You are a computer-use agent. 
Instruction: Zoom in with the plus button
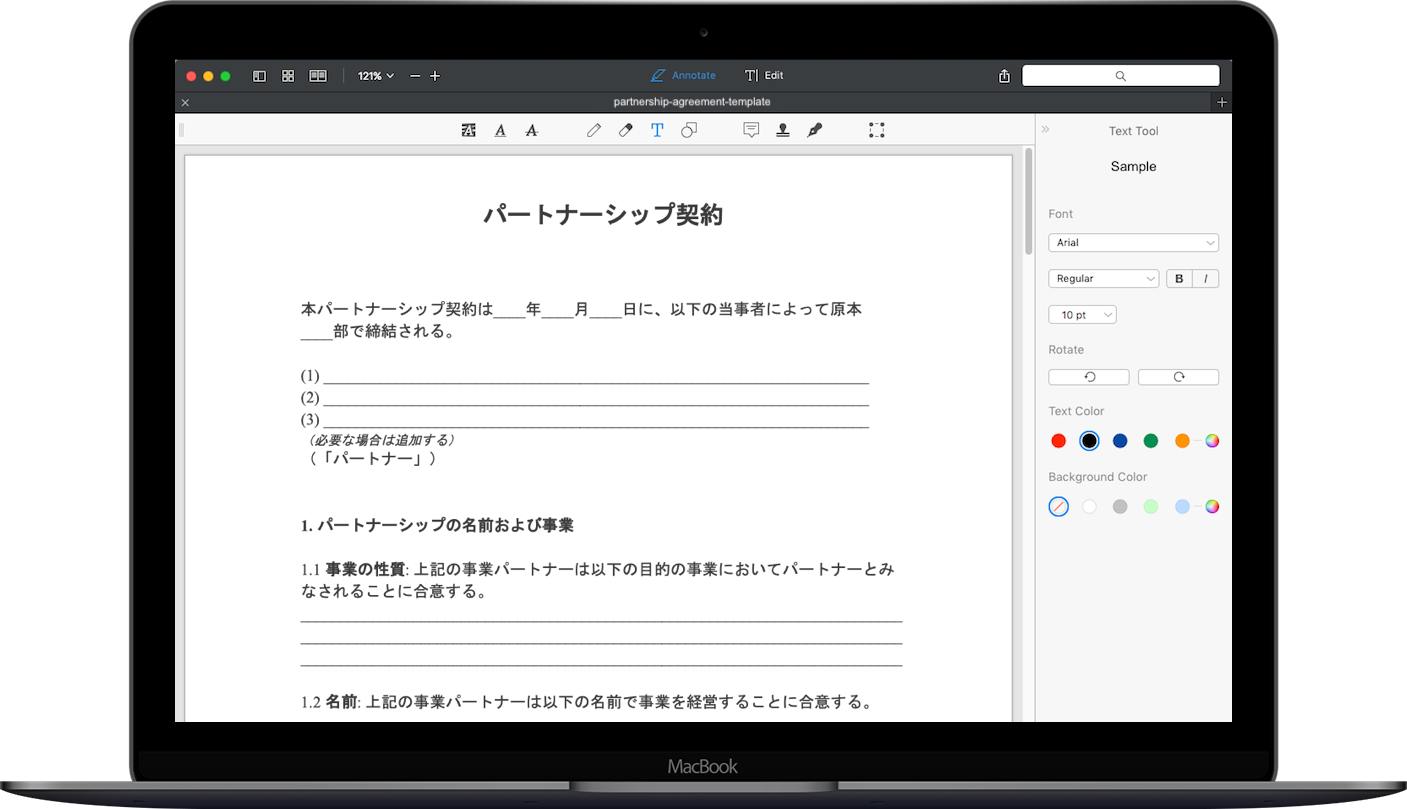point(435,76)
